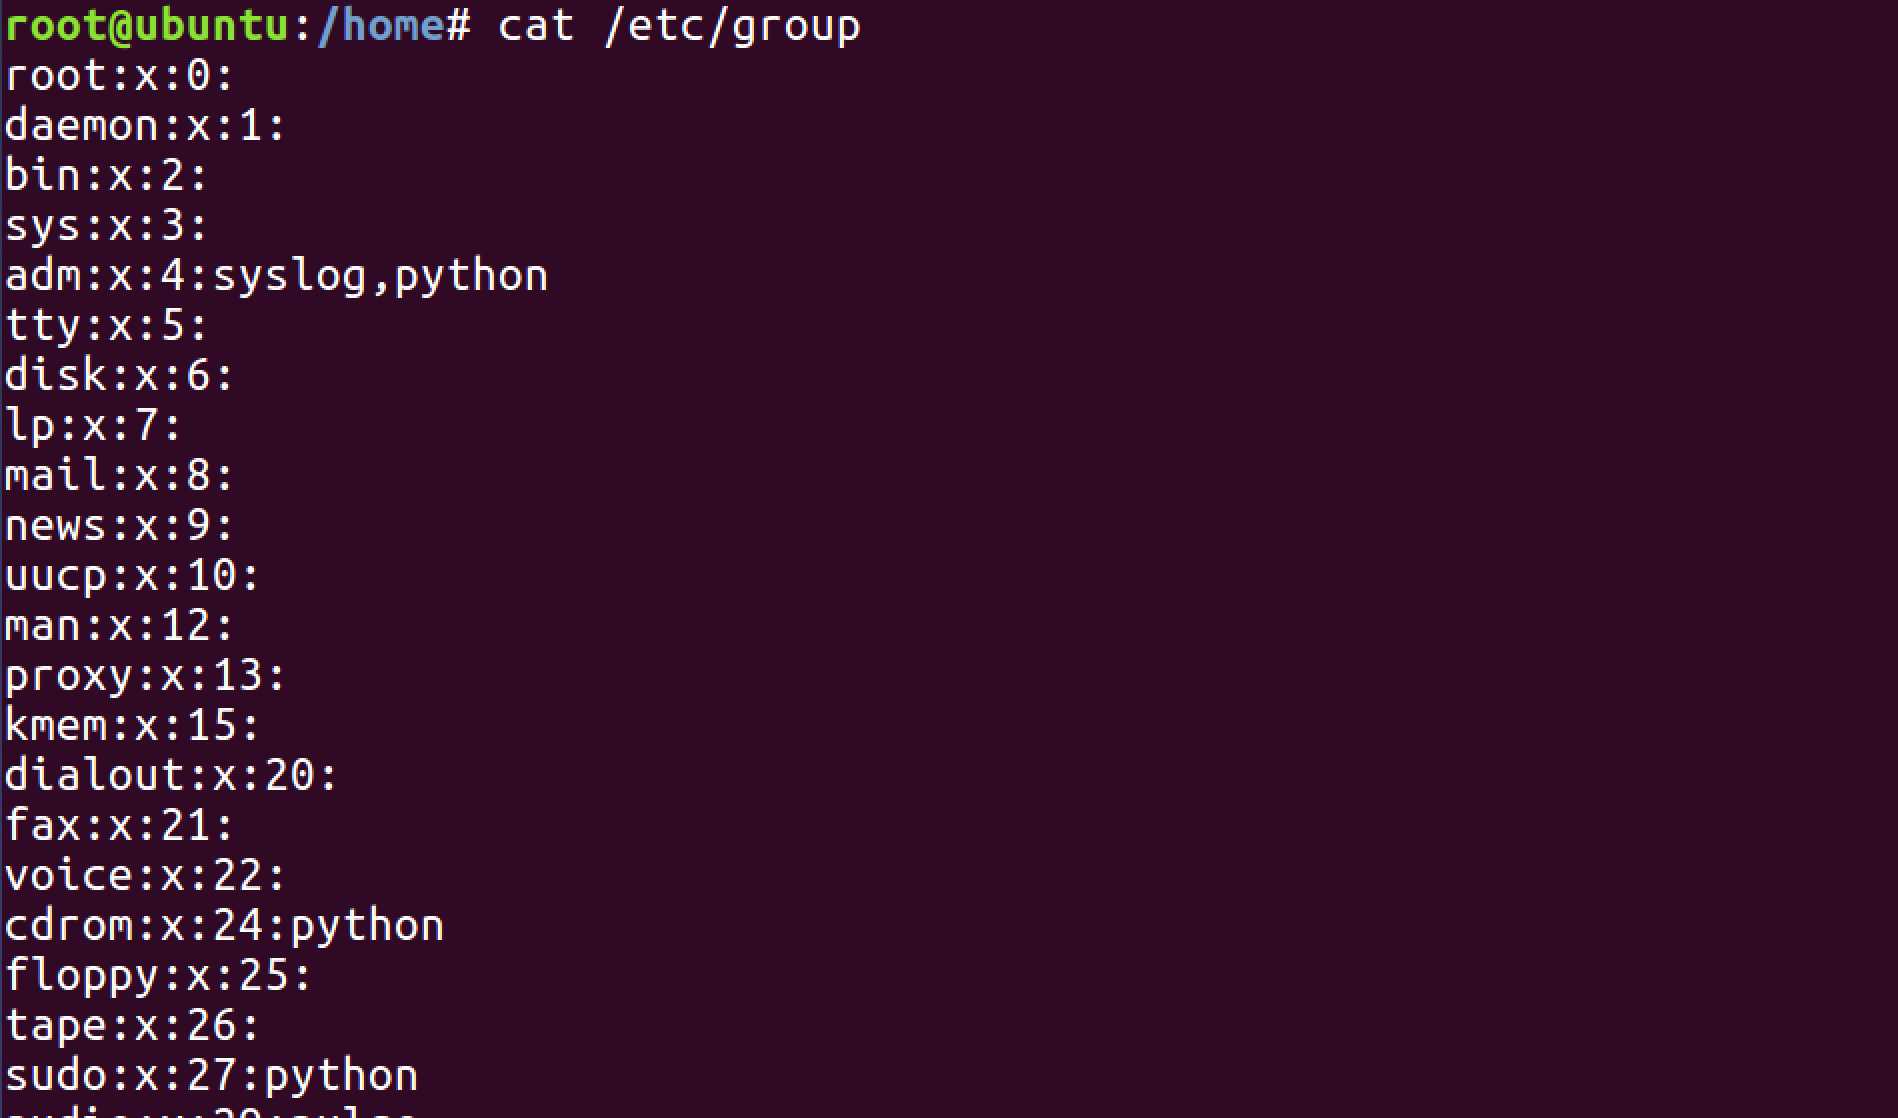Screen dimensions: 1898x1118
Task: Click python in the cdrom group line
Action: pos(367,926)
